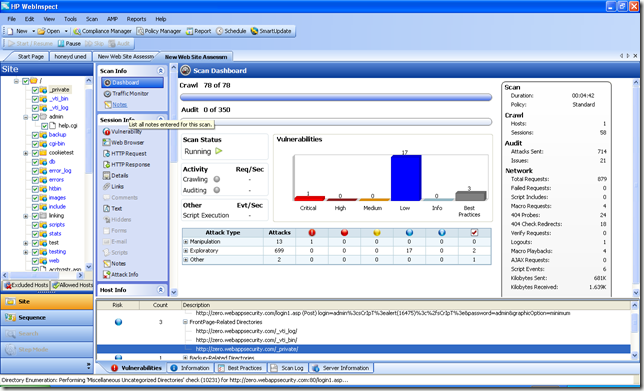Switch to the Server Information tab

[340, 368]
